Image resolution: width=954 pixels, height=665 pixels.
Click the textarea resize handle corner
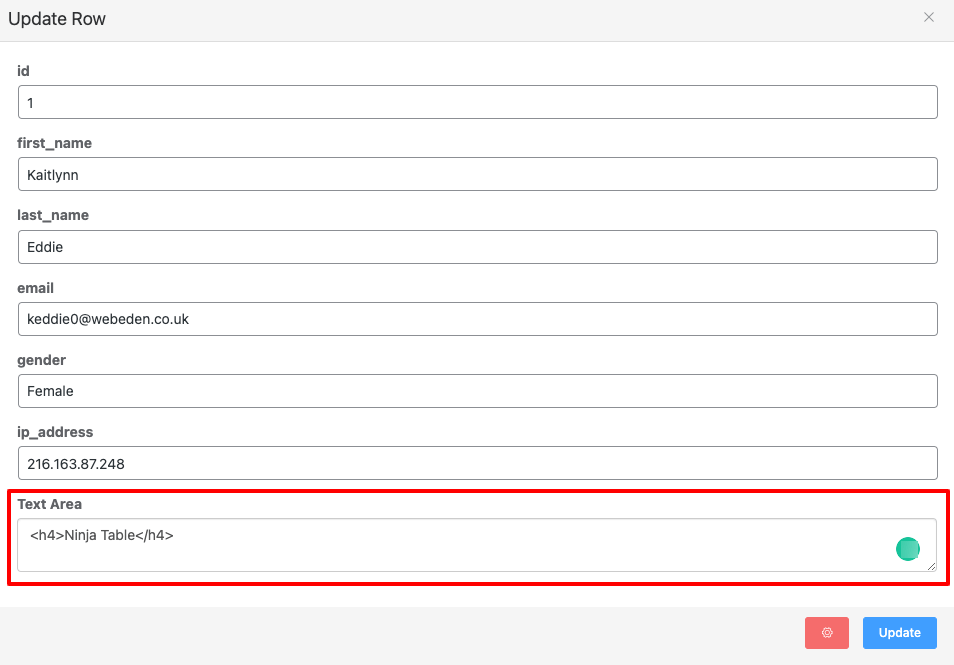tap(931, 566)
